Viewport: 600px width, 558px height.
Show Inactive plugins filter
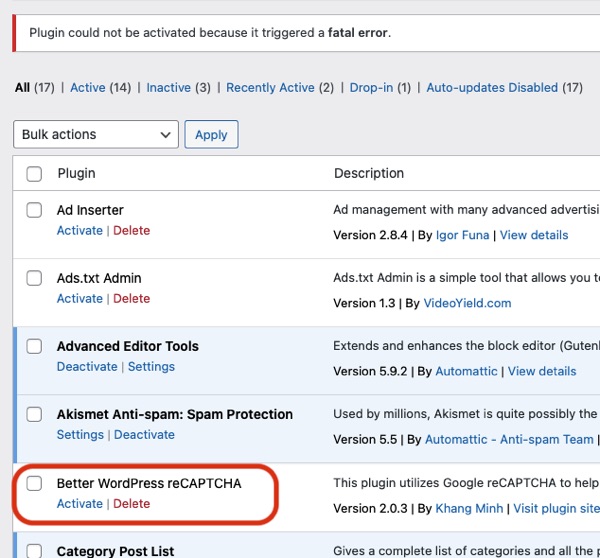[168, 88]
